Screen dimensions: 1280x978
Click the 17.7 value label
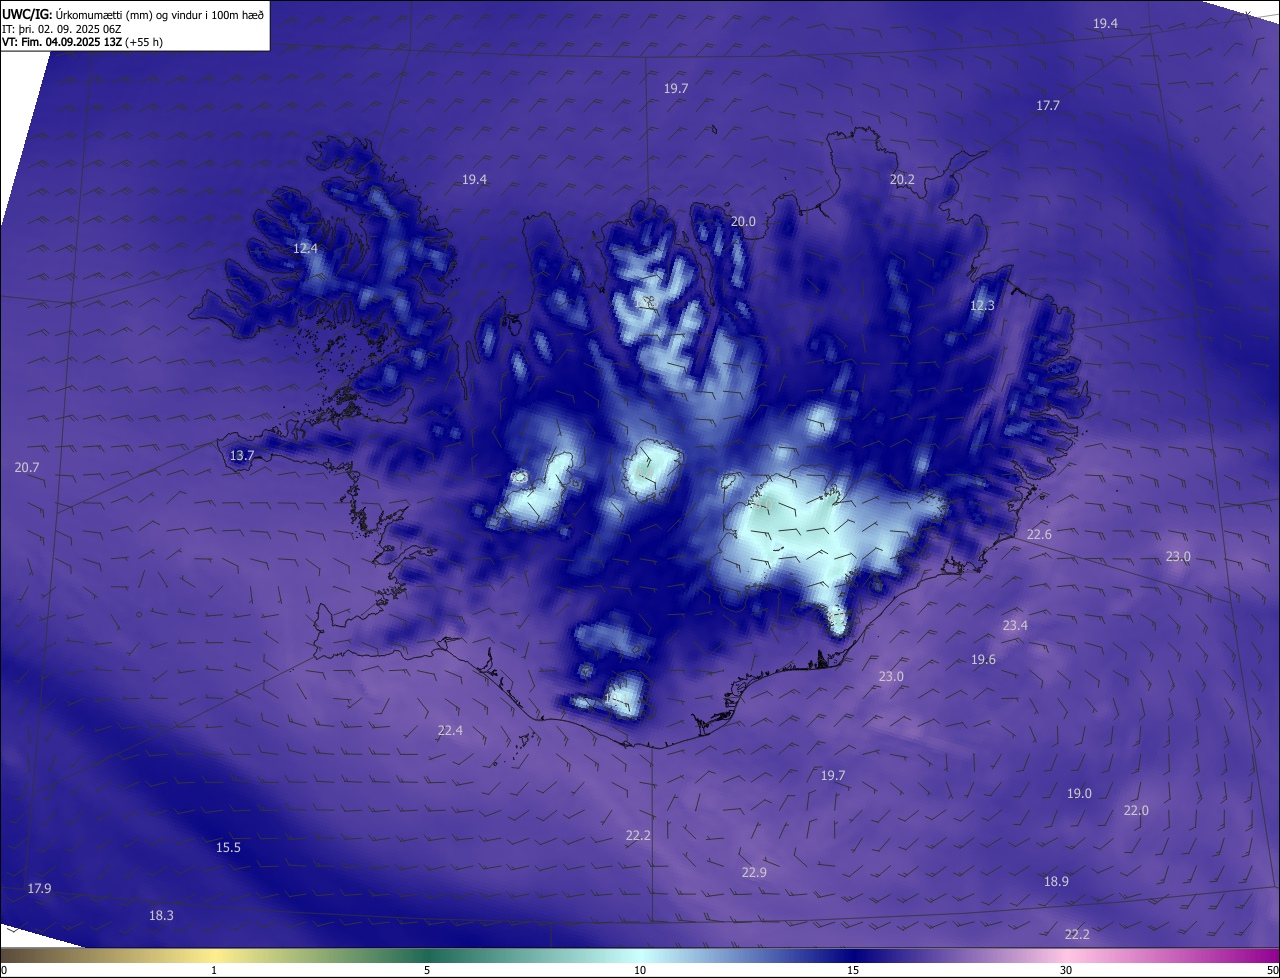(1048, 105)
